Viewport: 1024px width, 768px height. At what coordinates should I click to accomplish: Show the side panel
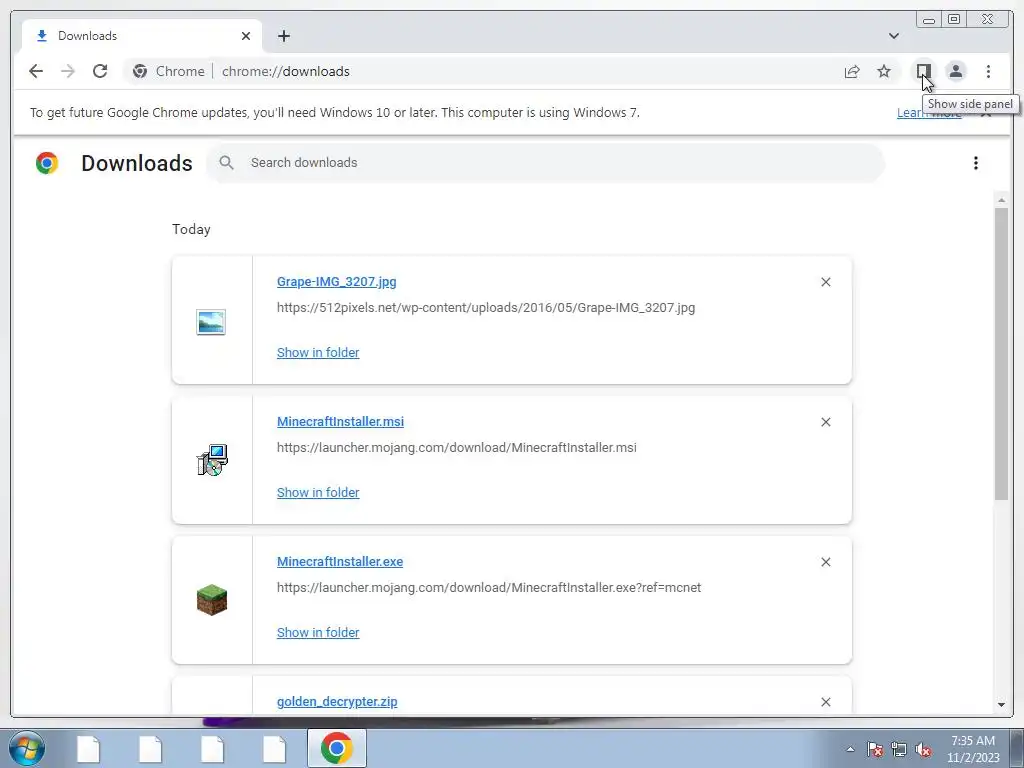coord(923,71)
